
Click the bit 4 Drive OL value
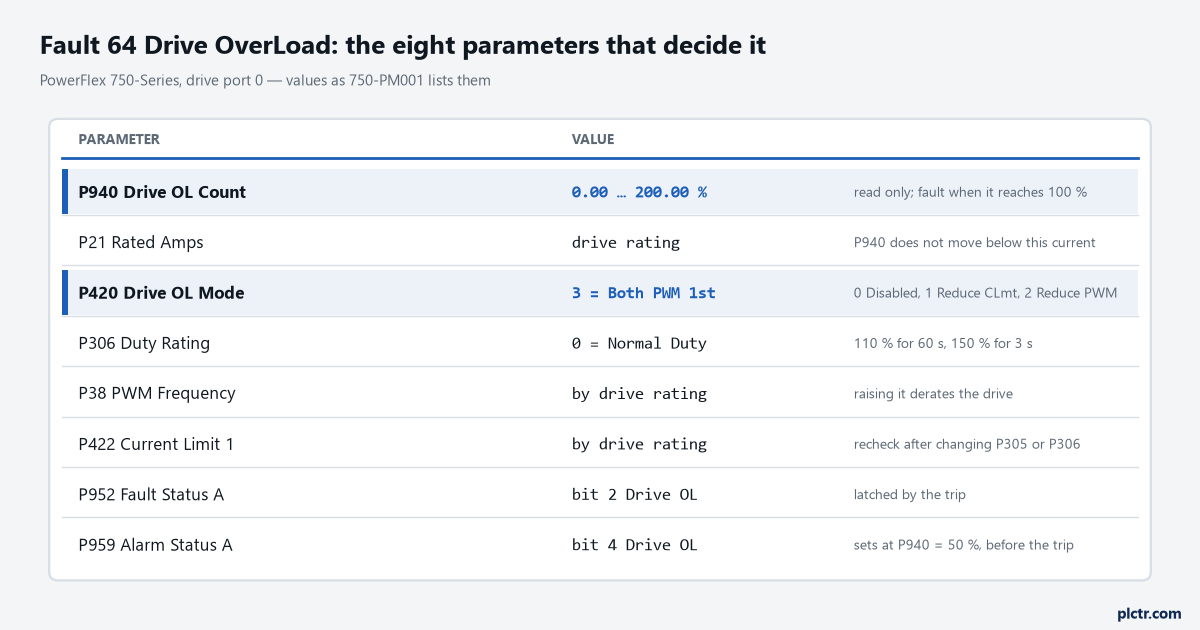click(x=634, y=545)
